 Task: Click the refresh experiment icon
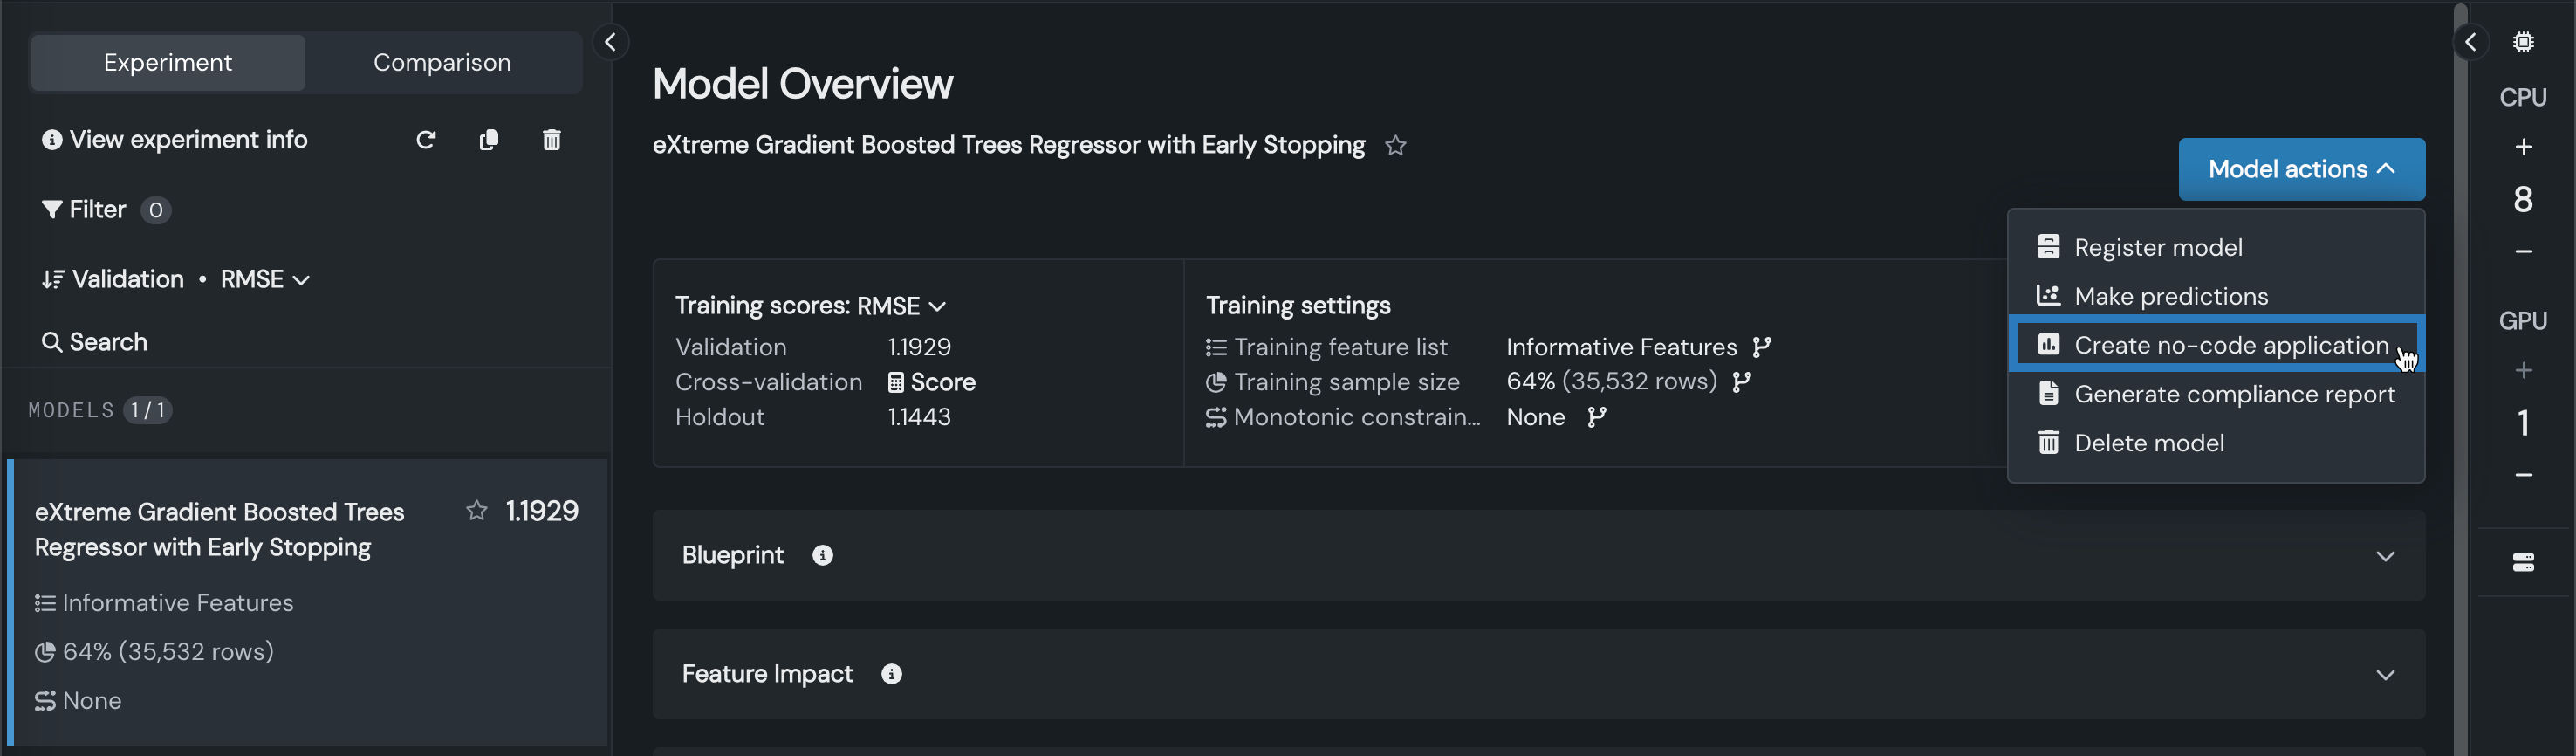(x=426, y=140)
